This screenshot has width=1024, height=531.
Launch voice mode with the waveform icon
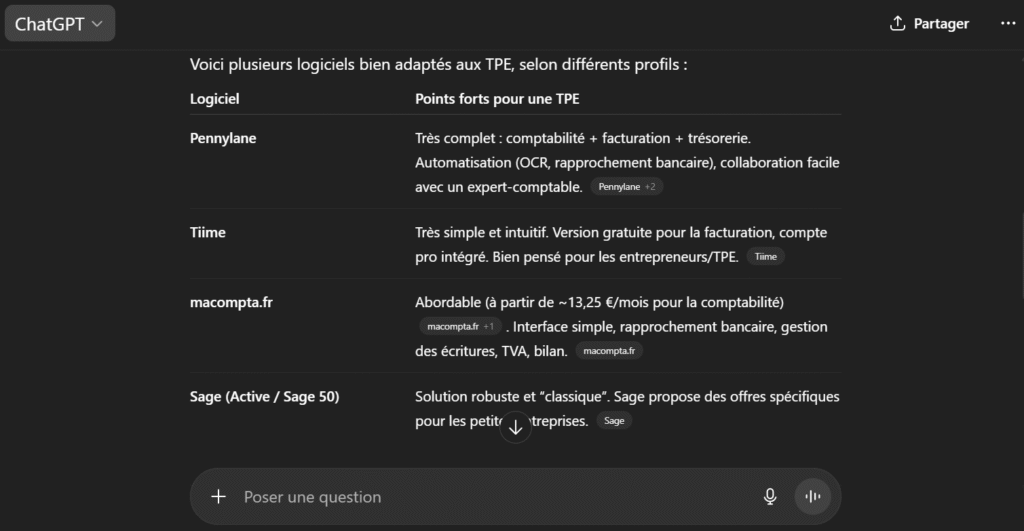pyautogui.click(x=812, y=497)
